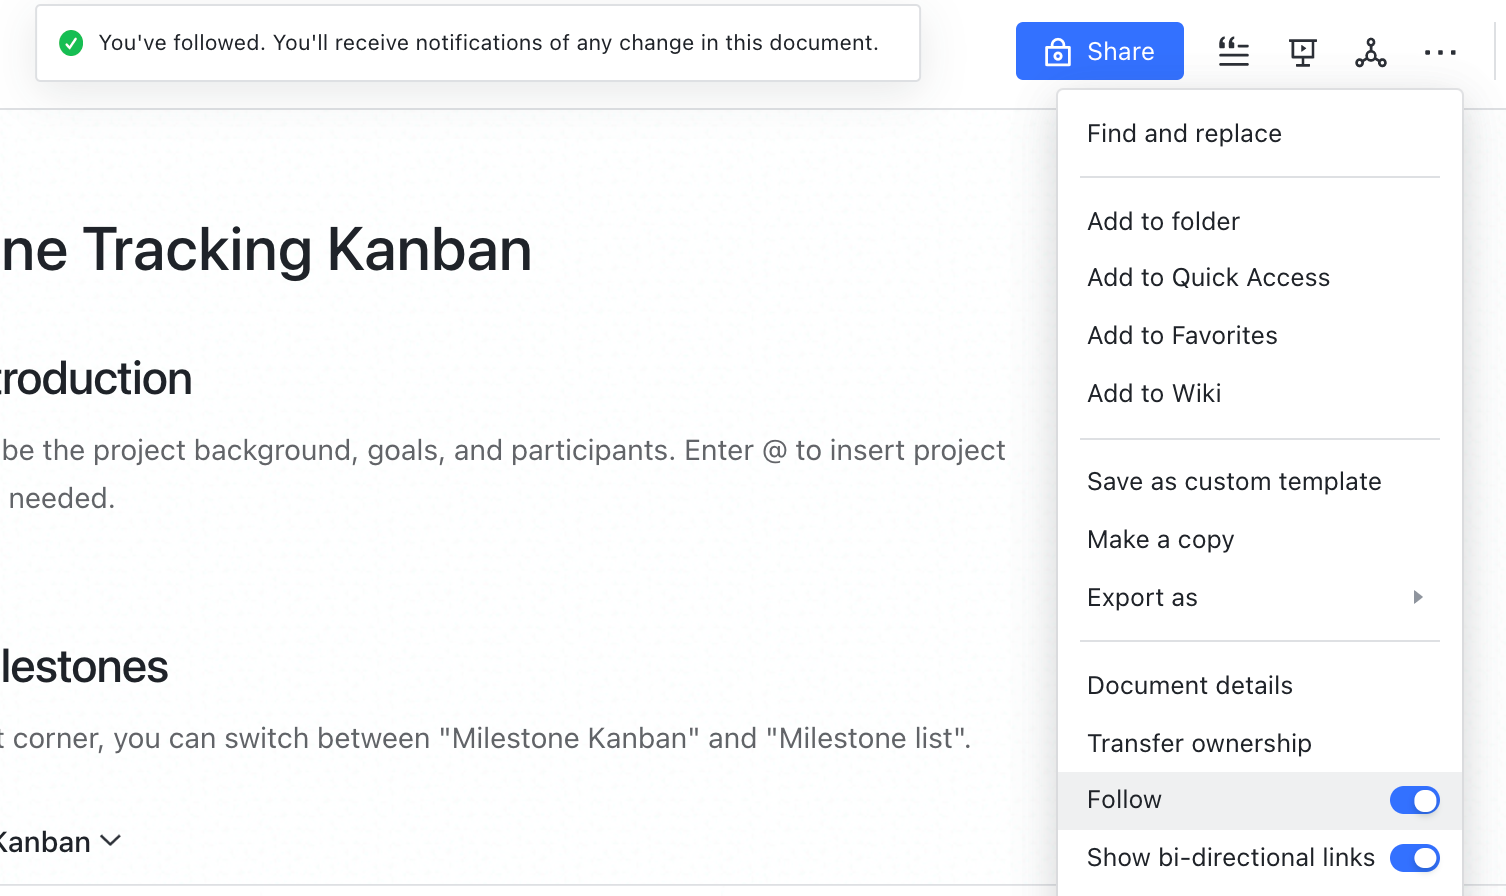Open the Kanban view dropdown chevron
This screenshot has width=1506, height=896.
click(x=111, y=841)
